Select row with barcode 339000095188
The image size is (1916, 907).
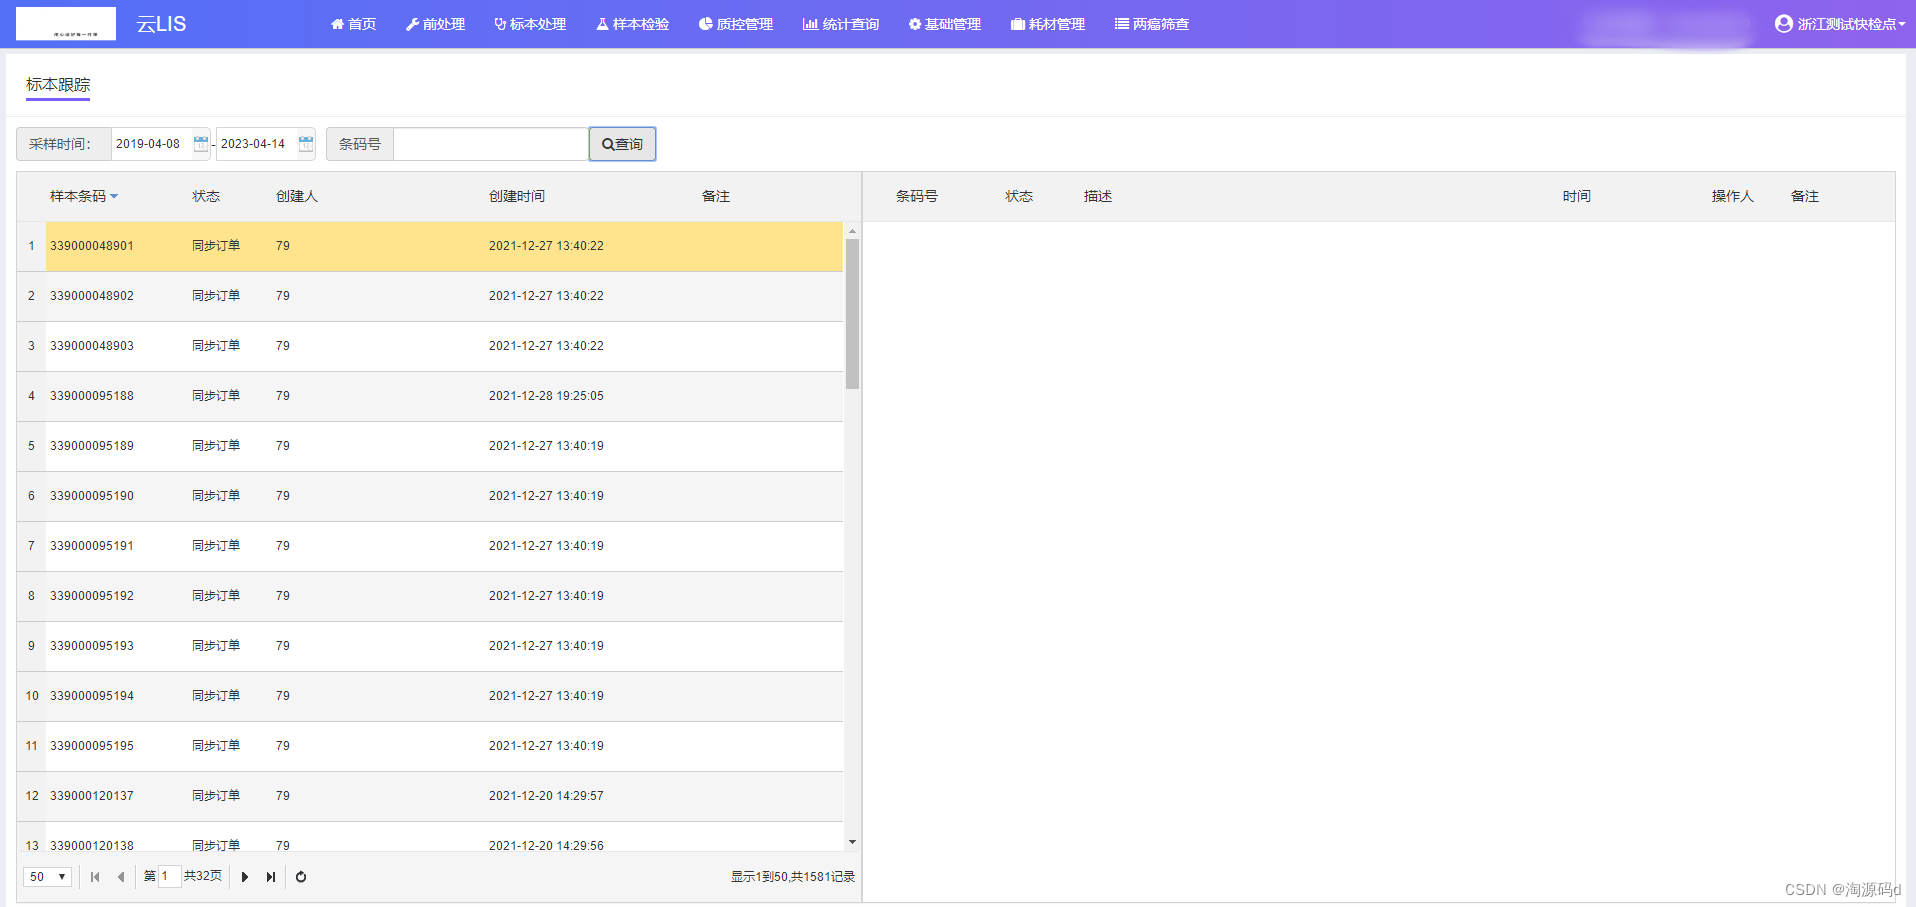coord(430,396)
